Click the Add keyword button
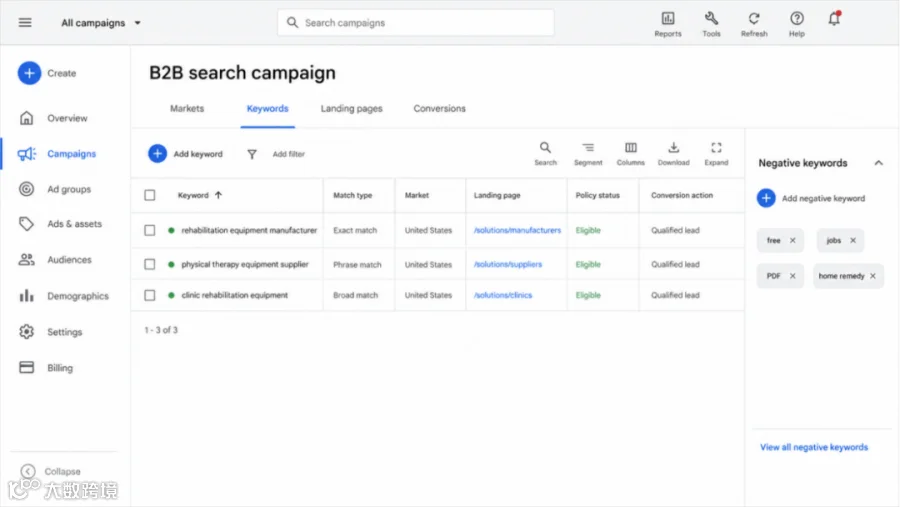Screen dimensions: 900x507 click(185, 154)
